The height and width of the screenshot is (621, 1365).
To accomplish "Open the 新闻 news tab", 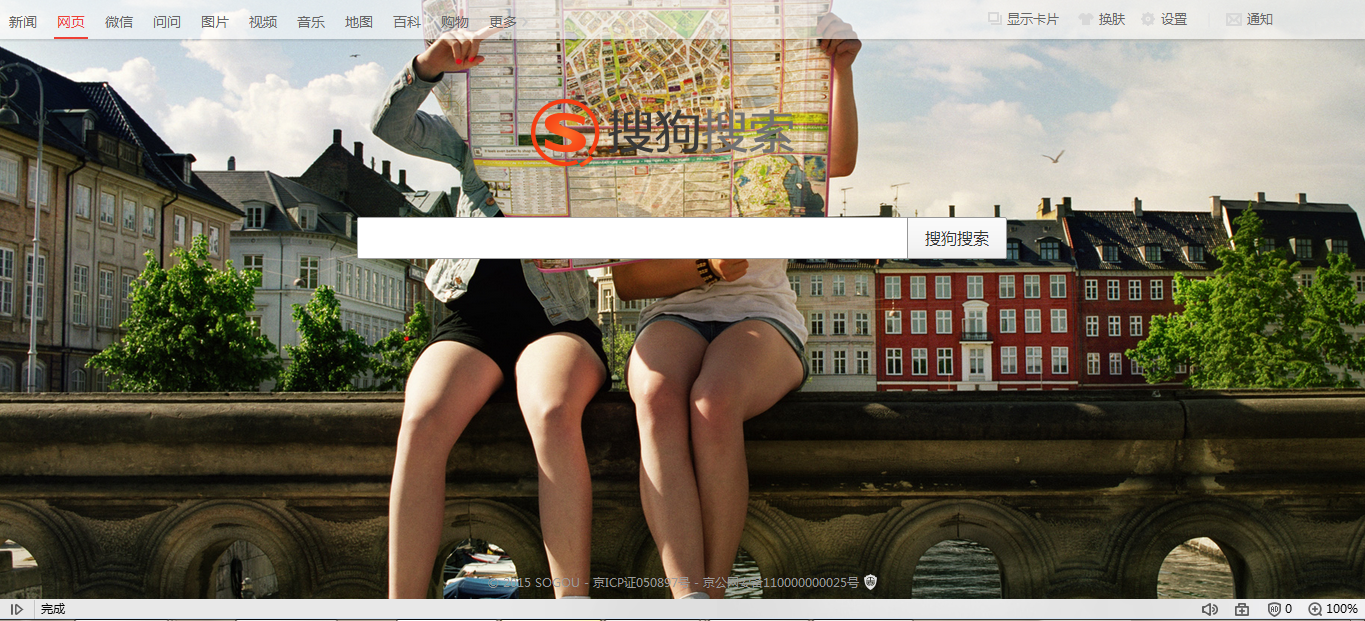I will 23,21.
